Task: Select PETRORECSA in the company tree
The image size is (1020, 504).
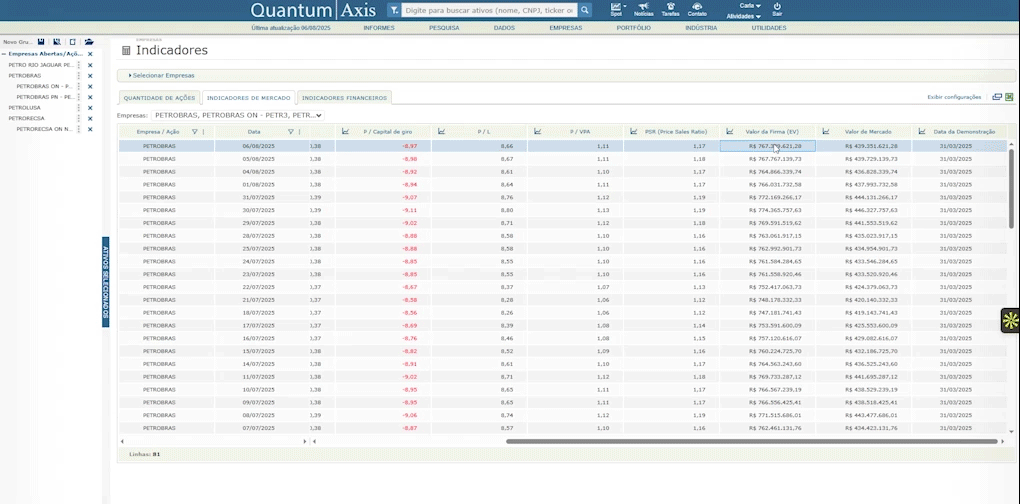Action: [27, 118]
